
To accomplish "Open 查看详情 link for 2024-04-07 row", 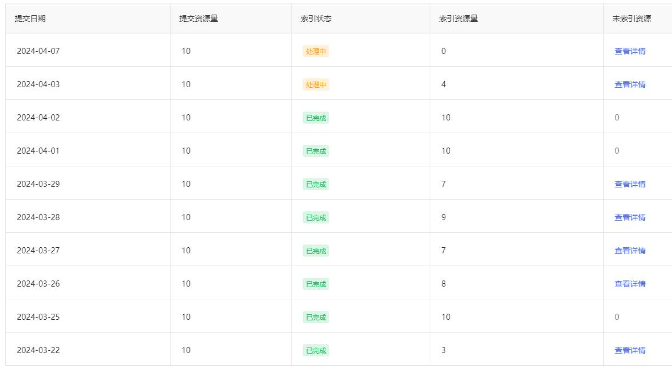I will click(630, 51).
